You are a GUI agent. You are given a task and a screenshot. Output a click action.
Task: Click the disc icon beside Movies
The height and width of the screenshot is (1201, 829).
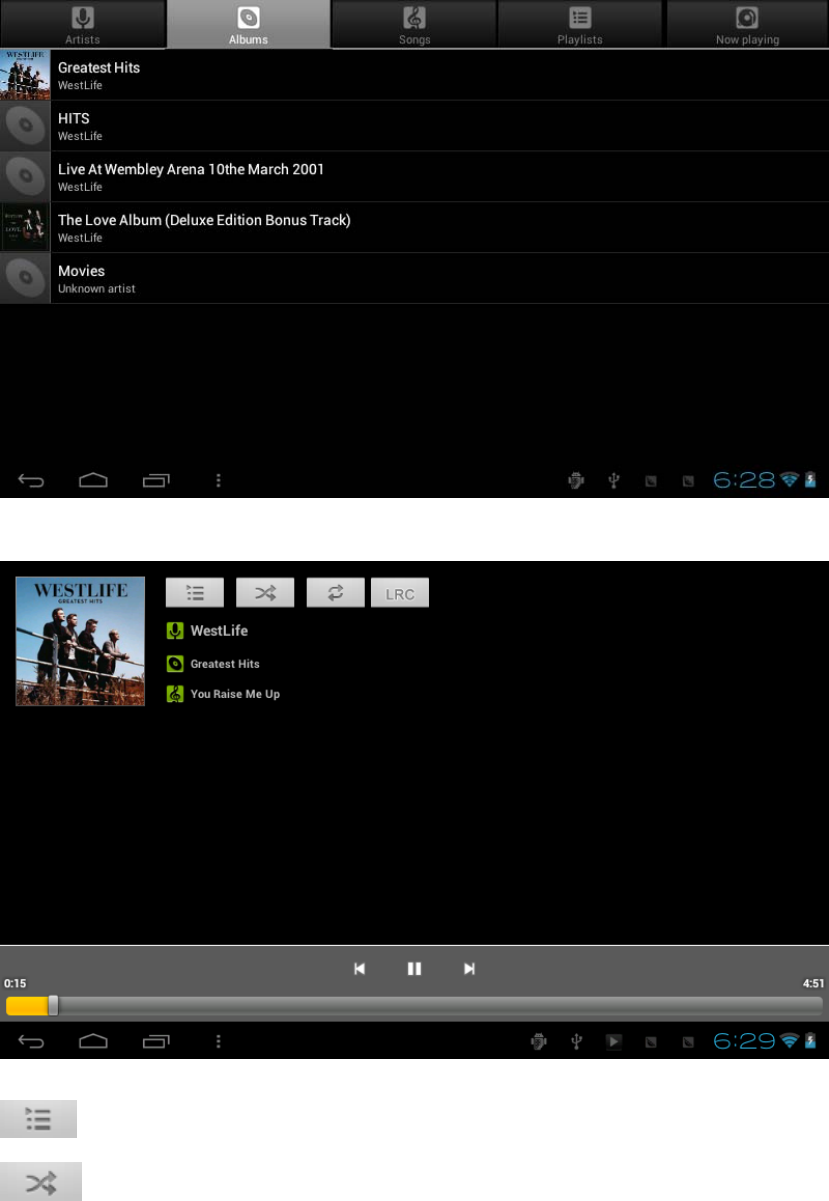pos(25,278)
